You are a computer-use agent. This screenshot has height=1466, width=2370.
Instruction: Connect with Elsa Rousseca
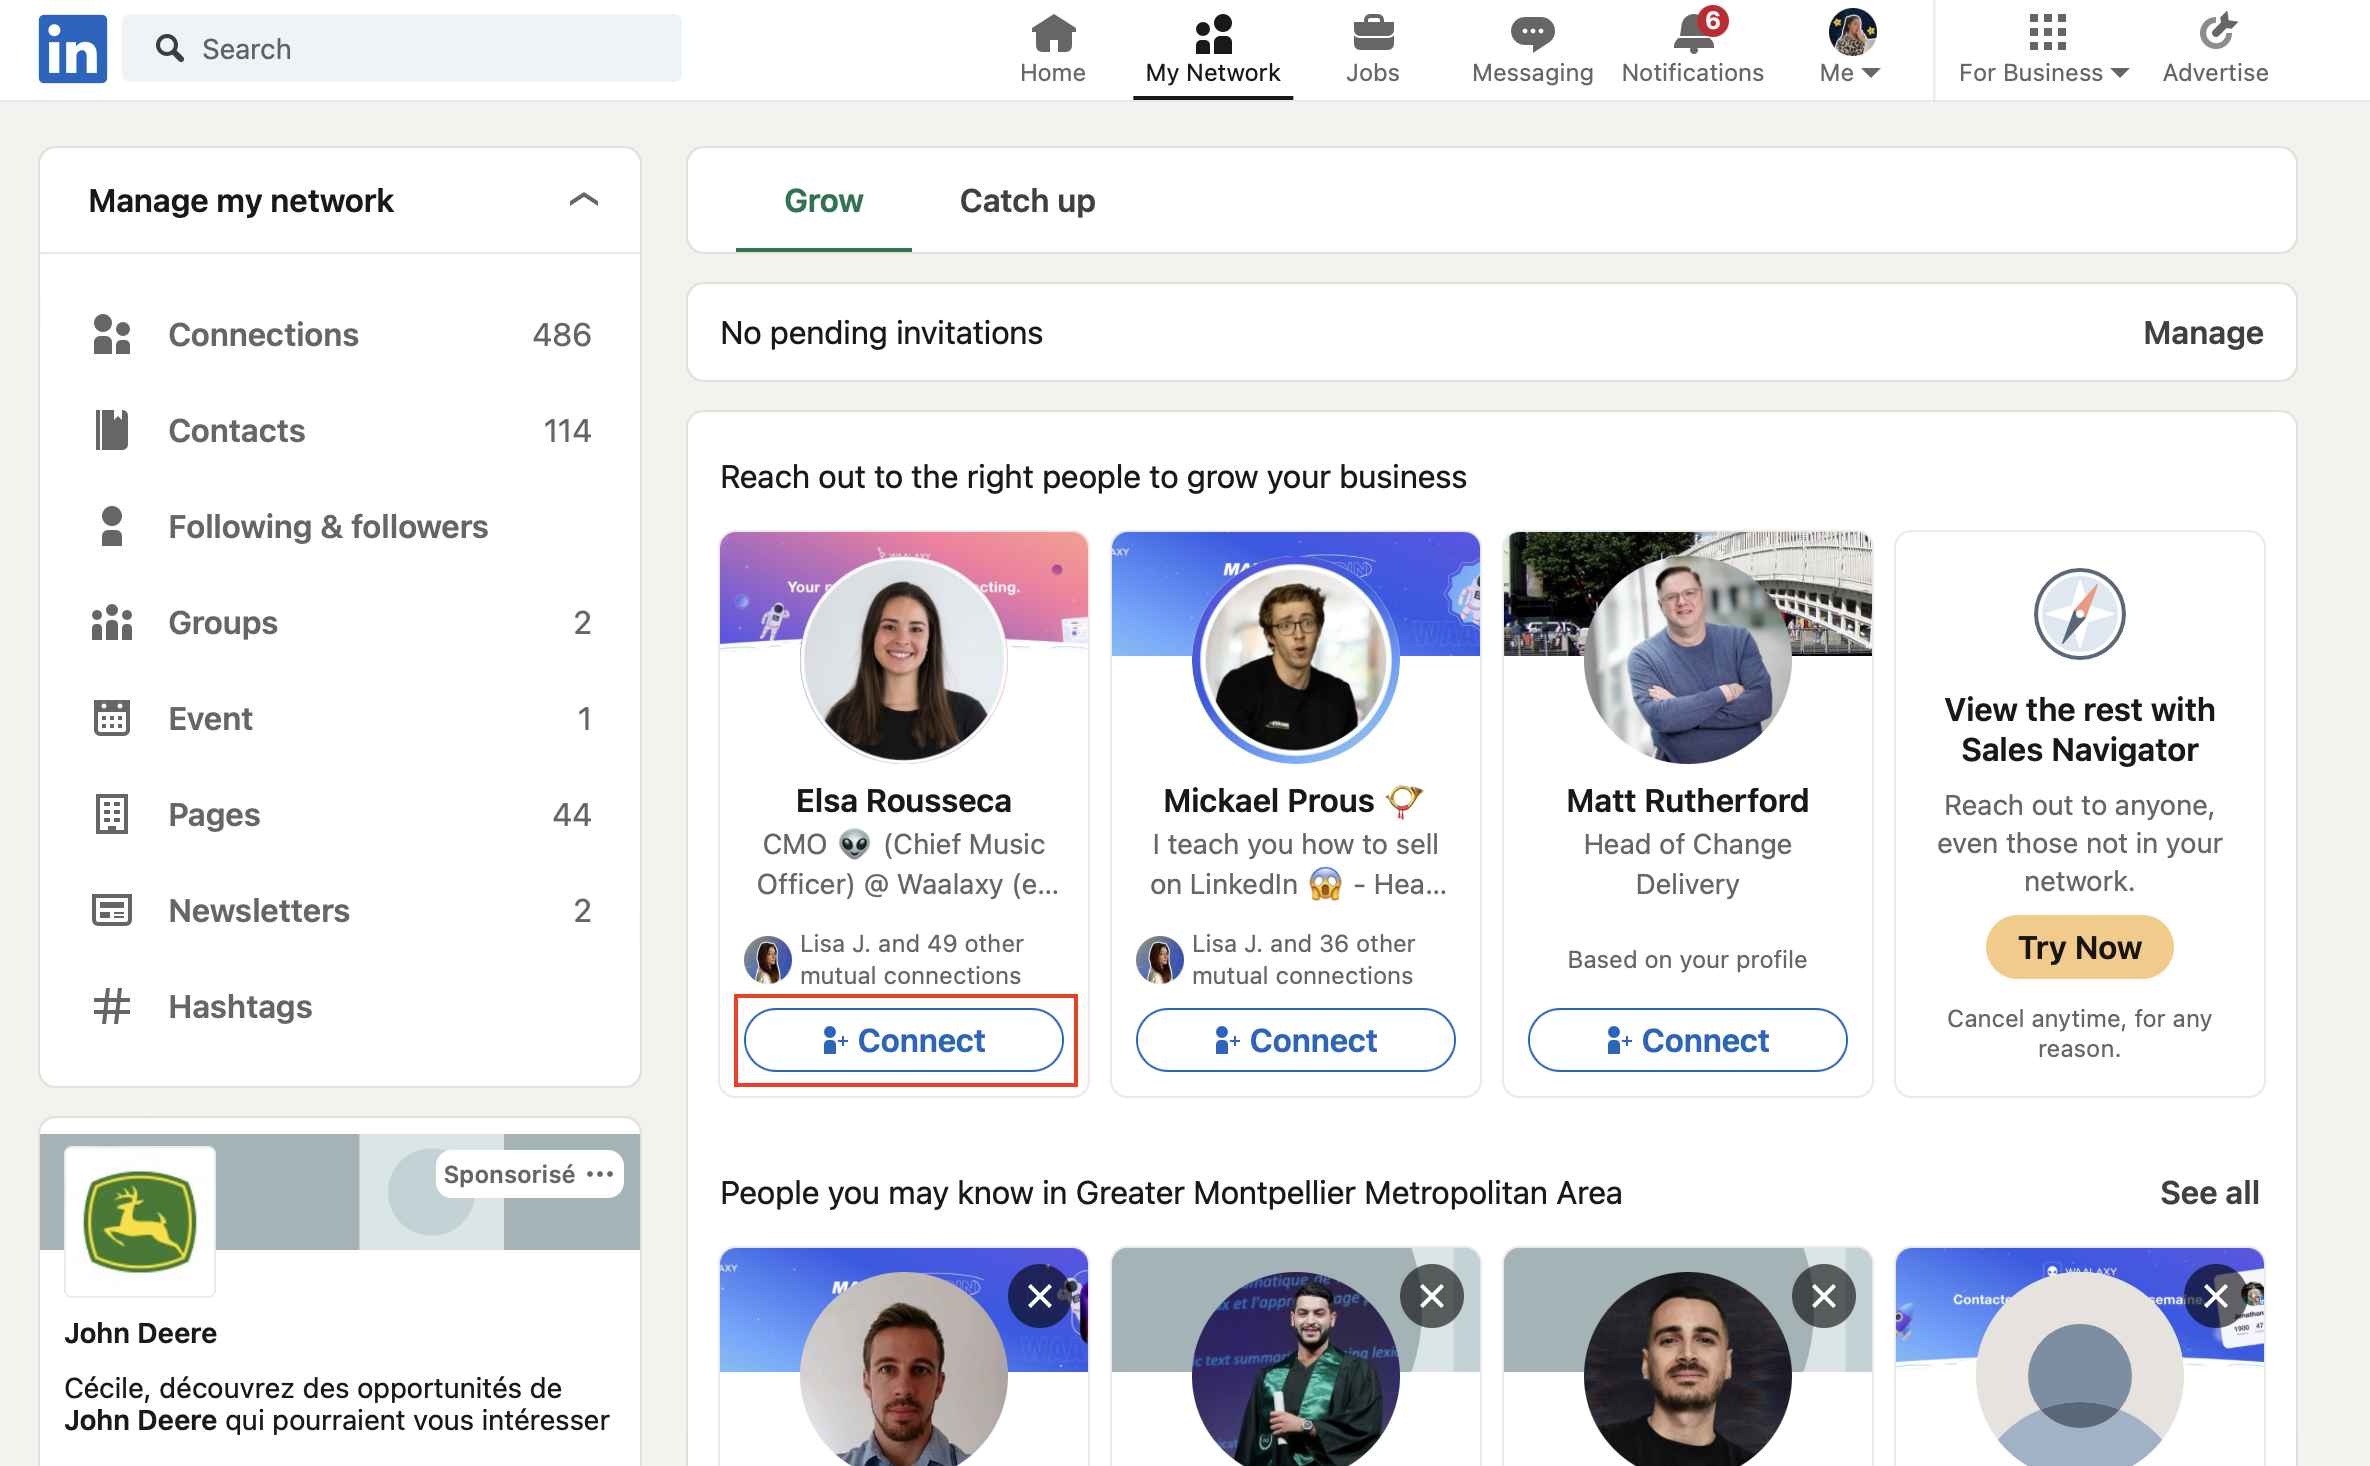(x=904, y=1041)
